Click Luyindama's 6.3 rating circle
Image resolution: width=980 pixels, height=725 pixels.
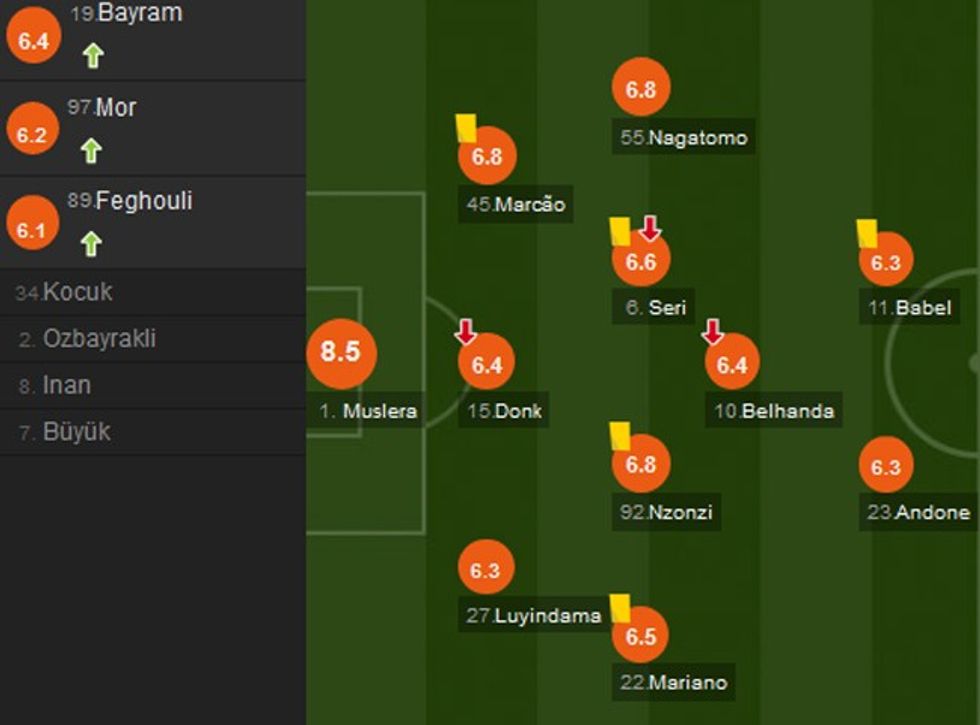click(x=485, y=570)
